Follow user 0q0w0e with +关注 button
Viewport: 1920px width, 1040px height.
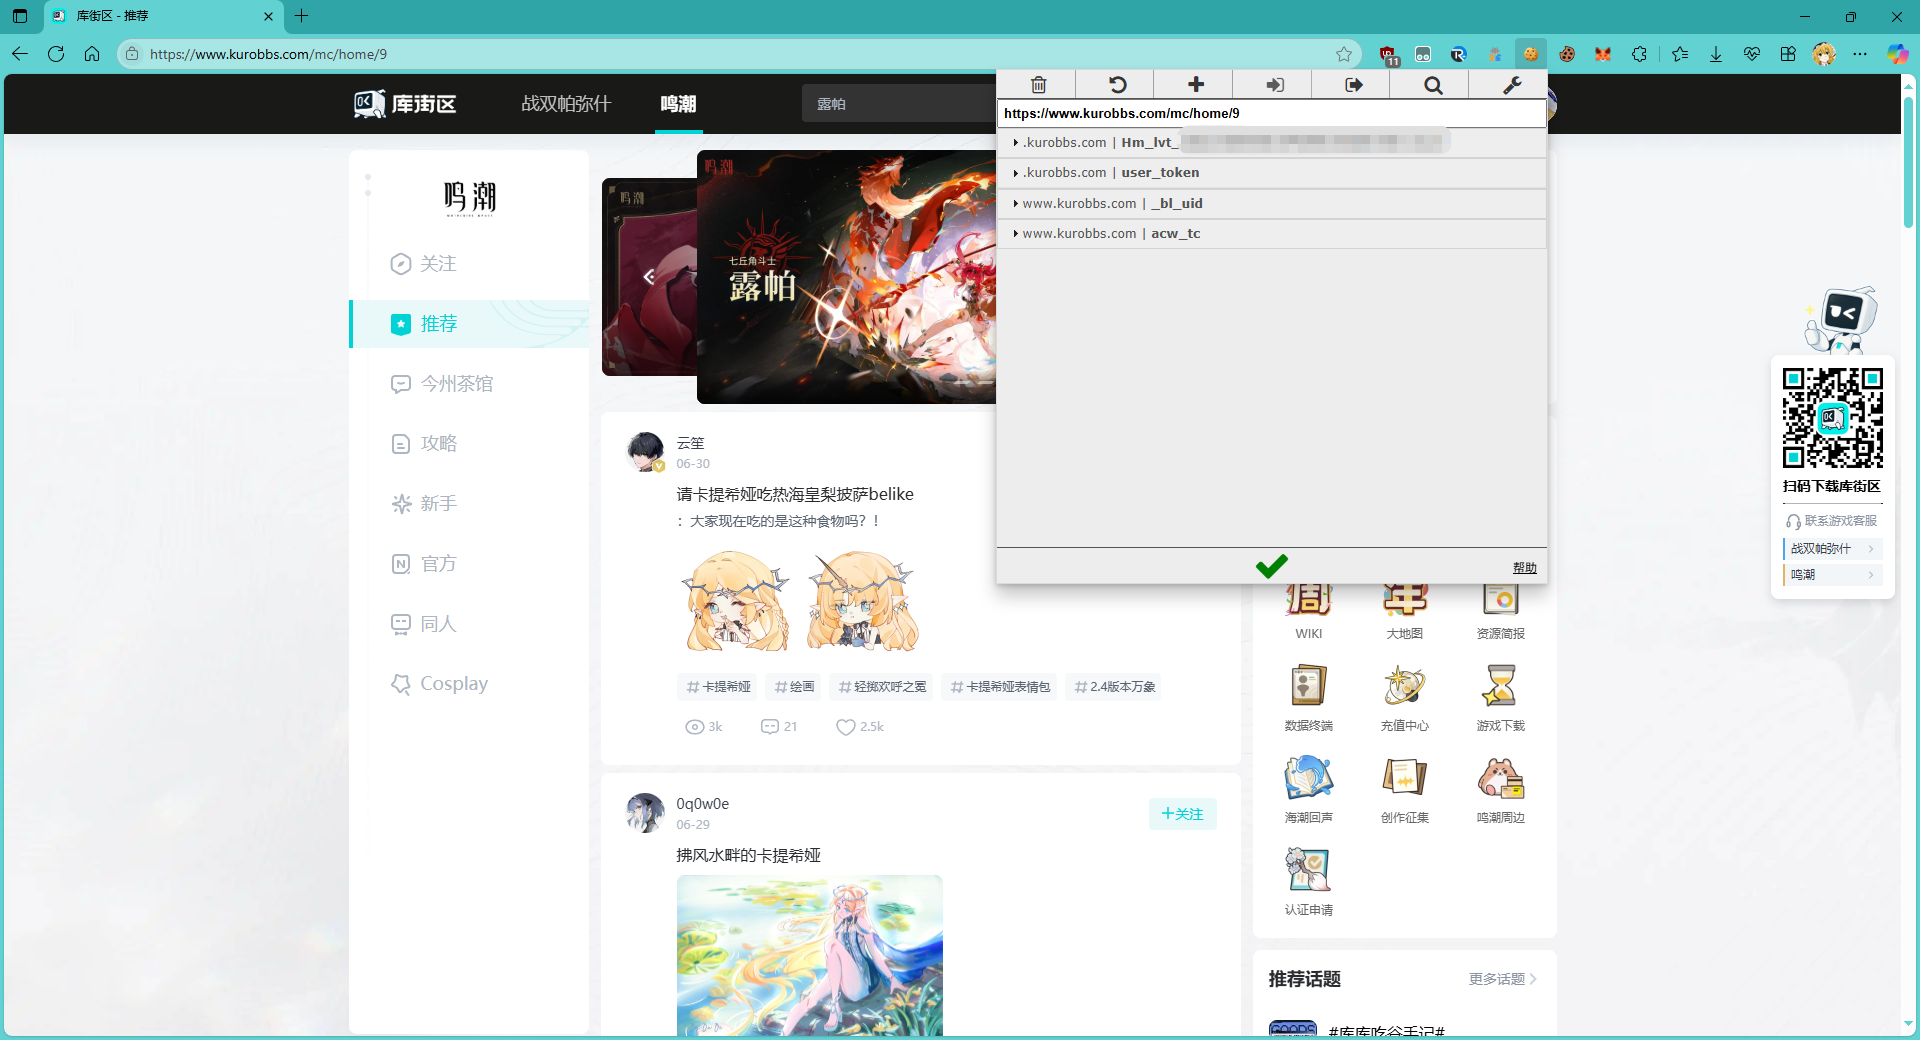[x=1182, y=814]
